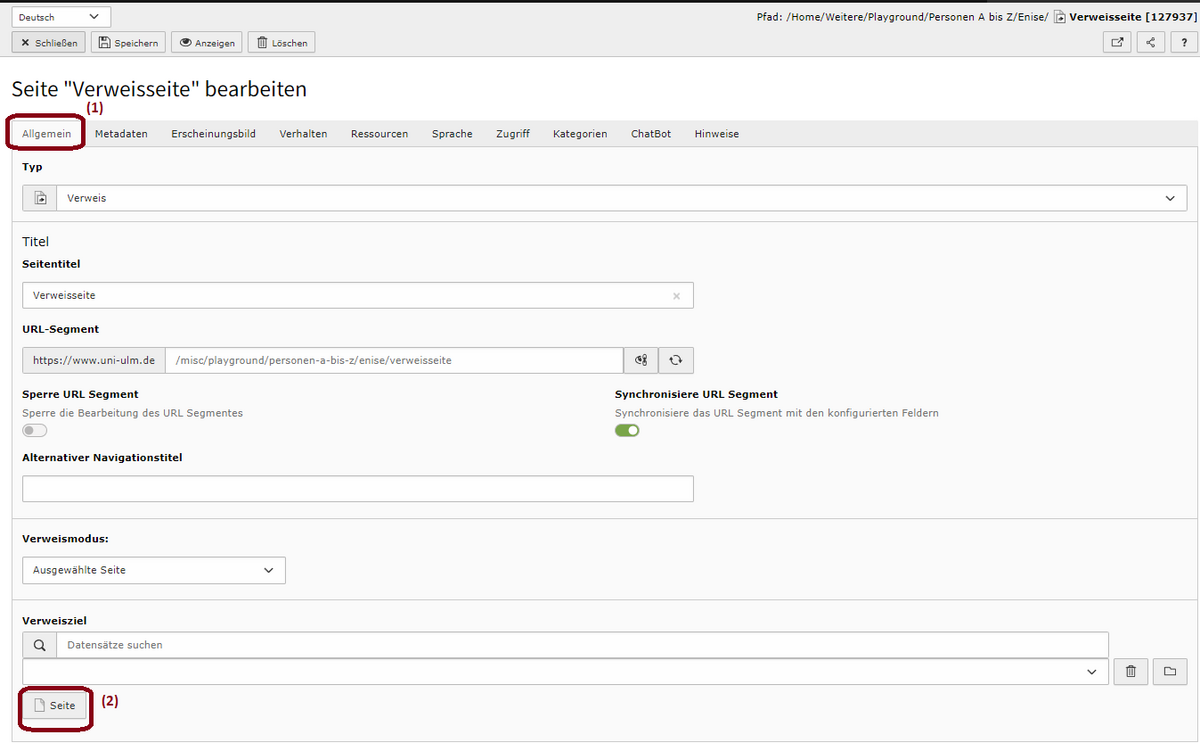Image resolution: width=1200 pixels, height=743 pixels.
Task: Remove Verweisziel entry with trash icon
Action: (1131, 671)
